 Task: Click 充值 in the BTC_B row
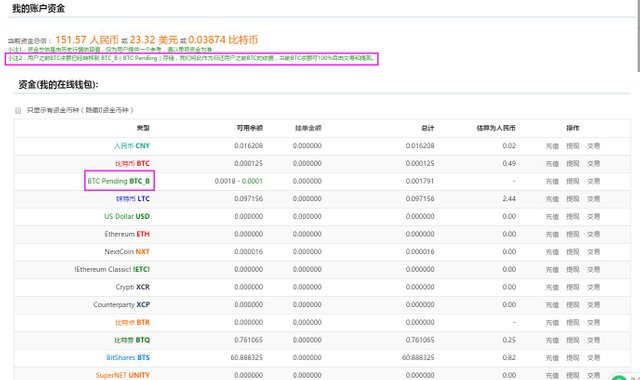click(x=552, y=181)
